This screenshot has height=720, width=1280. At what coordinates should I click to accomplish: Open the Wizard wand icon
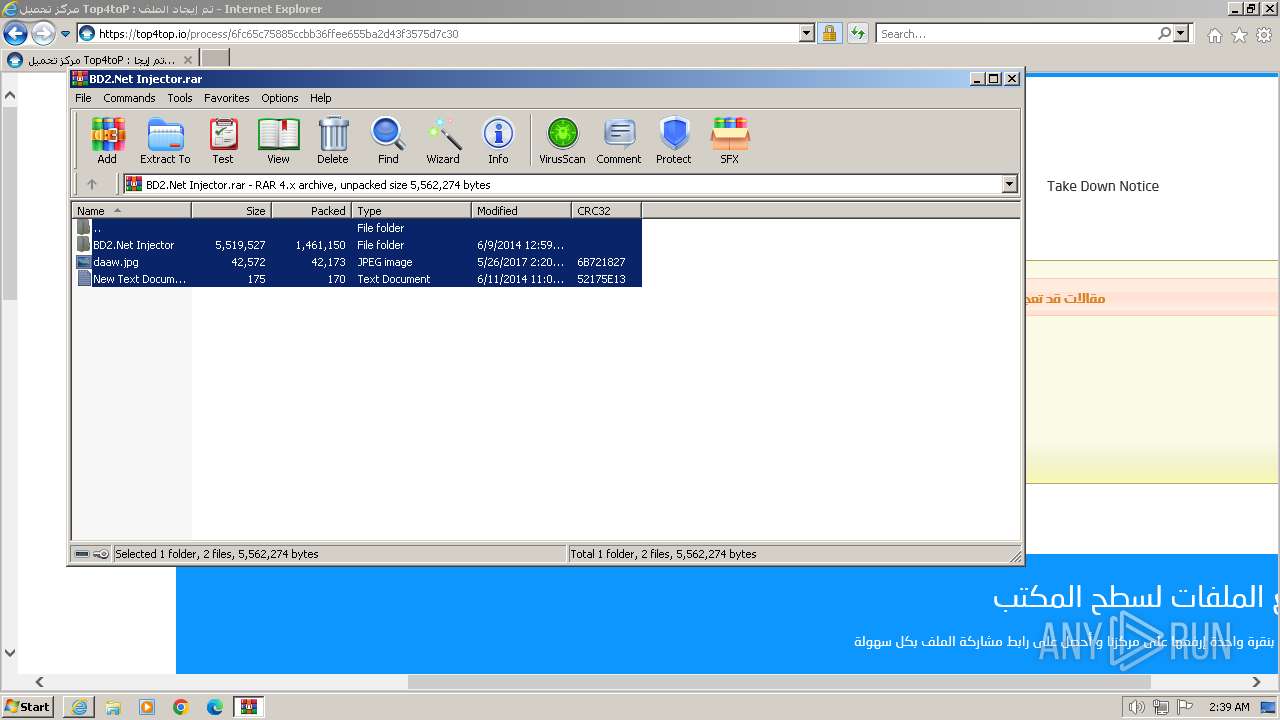443,140
